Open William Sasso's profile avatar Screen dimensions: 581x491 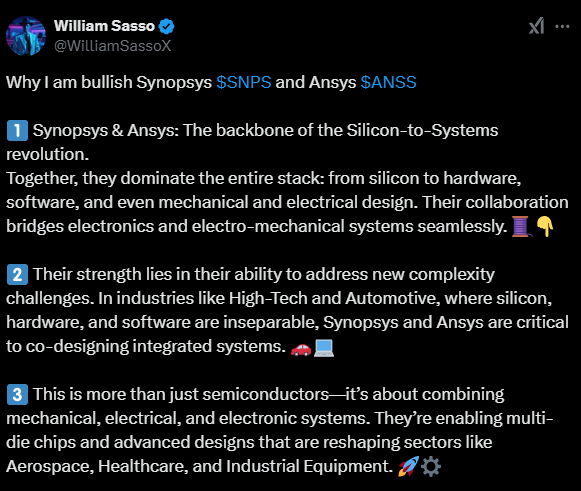(26, 36)
